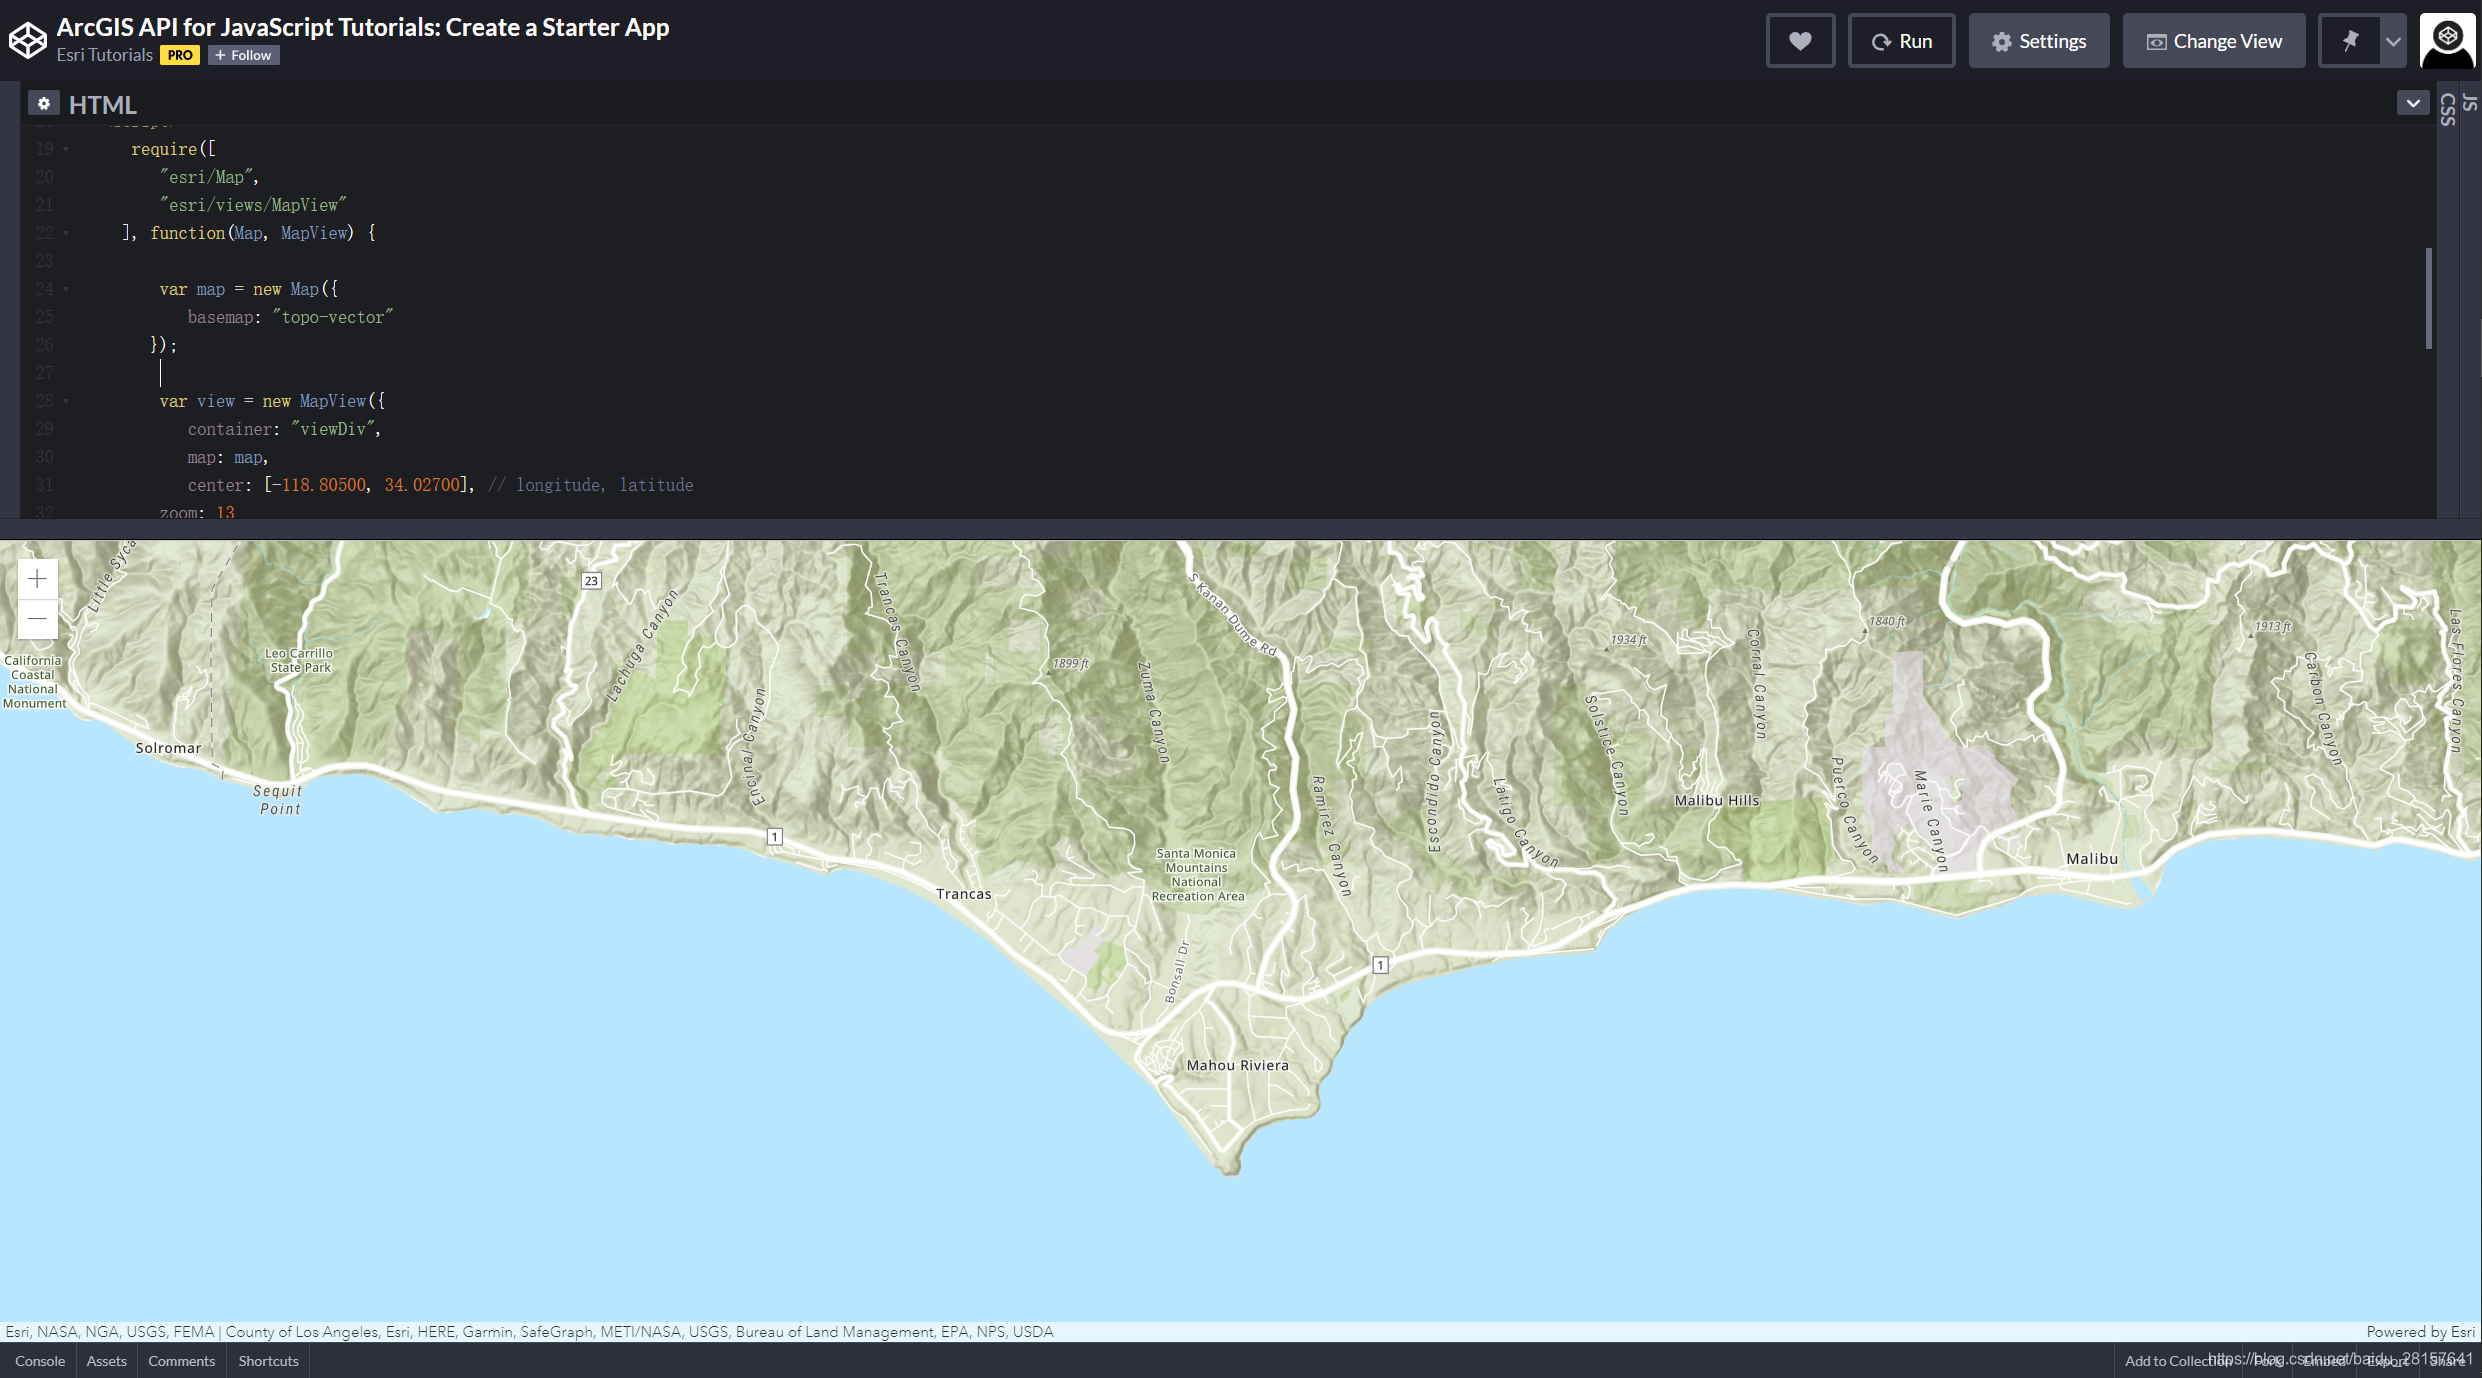Follow Esri Tutorials
This screenshot has height=1378, width=2482.
[x=243, y=55]
